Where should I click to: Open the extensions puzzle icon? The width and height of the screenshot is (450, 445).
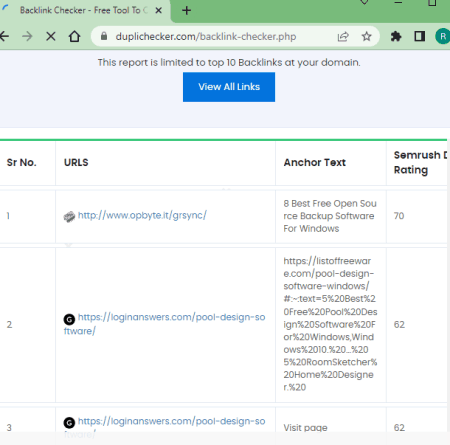pos(396,36)
